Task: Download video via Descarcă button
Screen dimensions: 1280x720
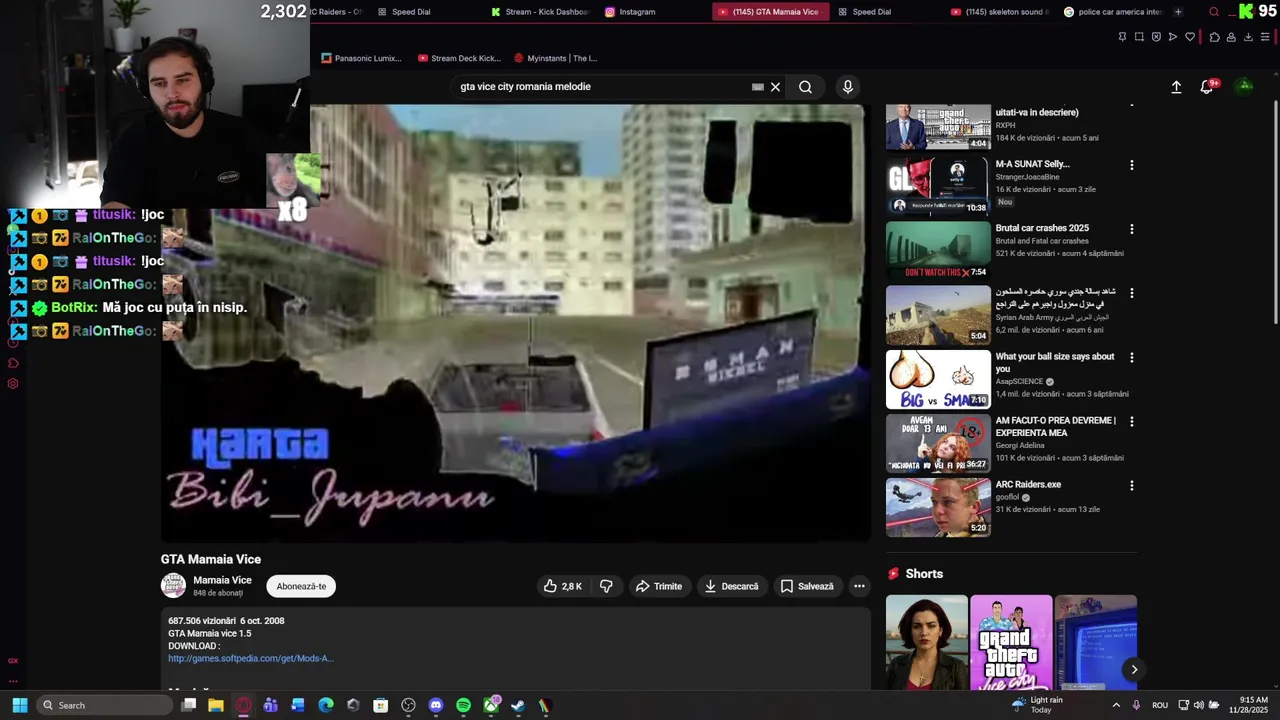Action: pyautogui.click(x=732, y=586)
